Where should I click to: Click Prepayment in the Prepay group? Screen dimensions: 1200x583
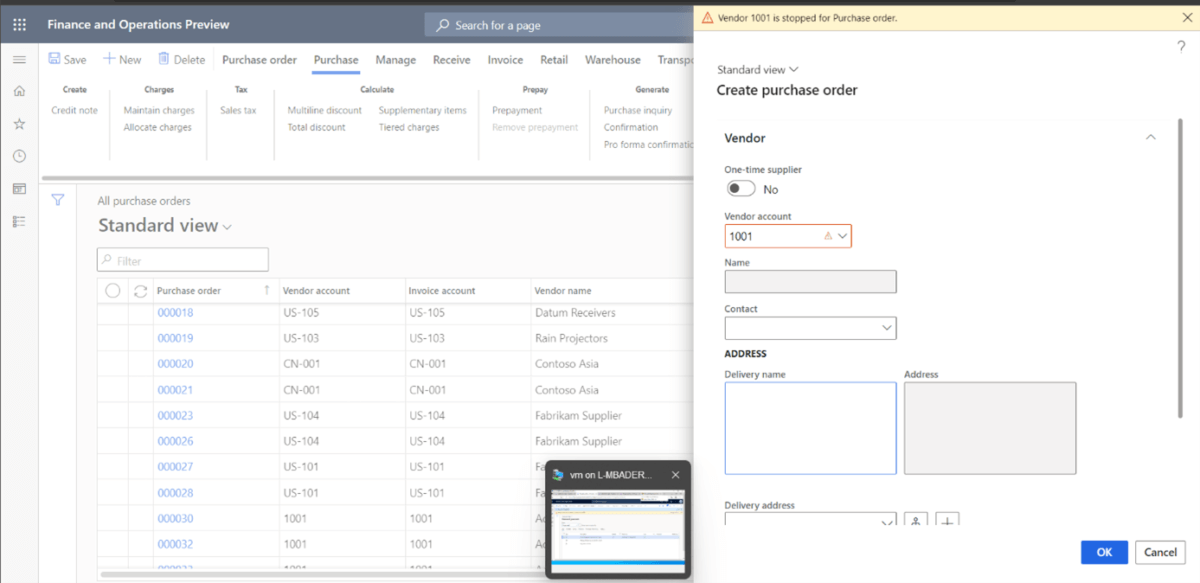517,111
